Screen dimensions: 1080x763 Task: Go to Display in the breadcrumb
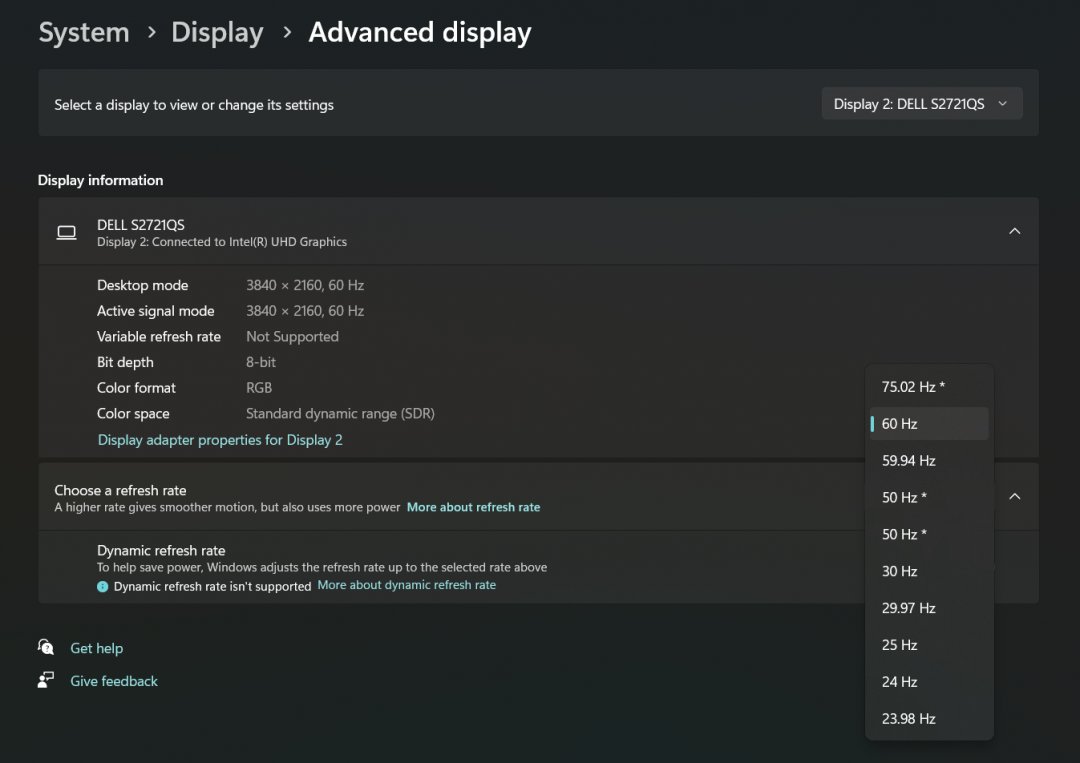[217, 32]
